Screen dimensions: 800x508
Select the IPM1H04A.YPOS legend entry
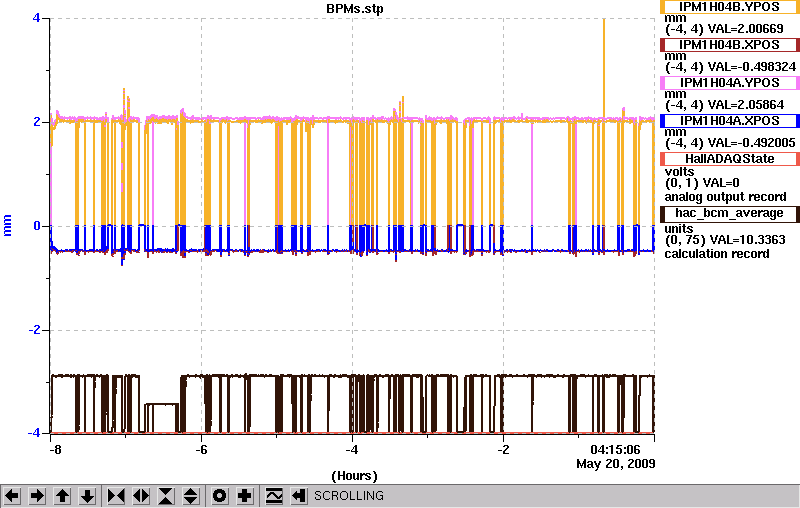(730, 83)
